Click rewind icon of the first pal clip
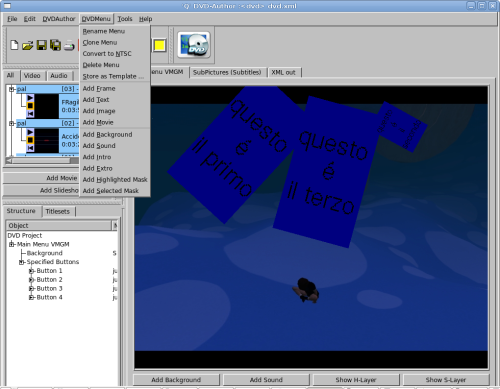The height and width of the screenshot is (389, 500). (30, 114)
